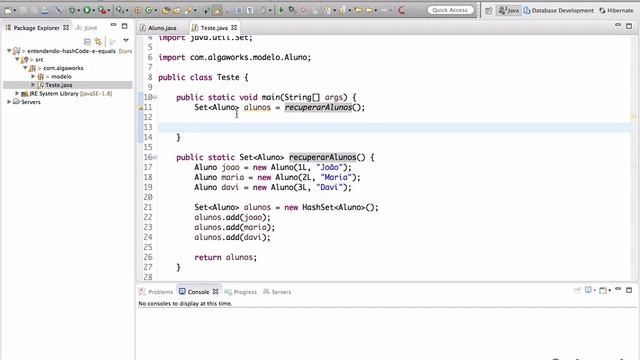Collapse the src folder node

pyautogui.click(x=17, y=60)
